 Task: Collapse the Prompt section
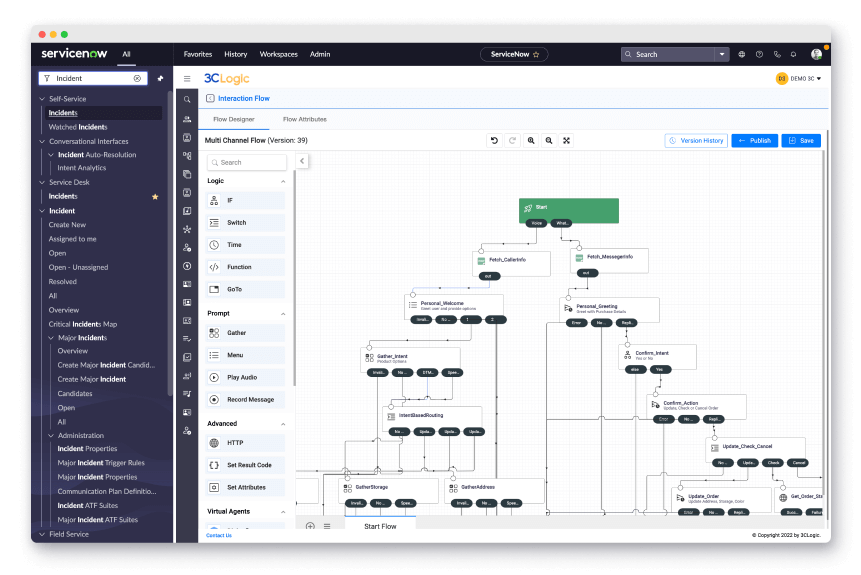[x=283, y=314]
